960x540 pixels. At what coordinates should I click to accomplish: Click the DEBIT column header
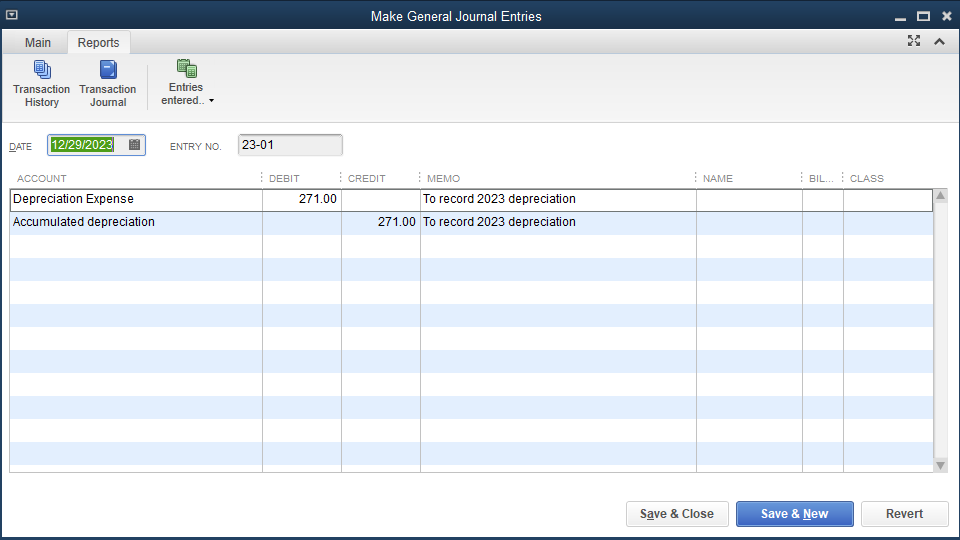coord(284,179)
